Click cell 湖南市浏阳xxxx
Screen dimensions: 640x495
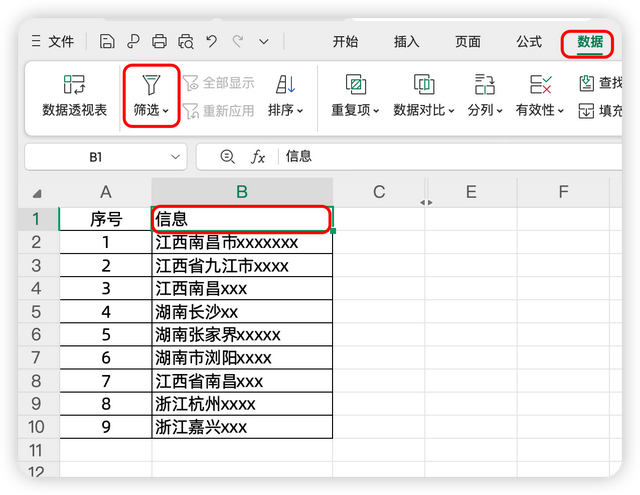click(x=242, y=358)
